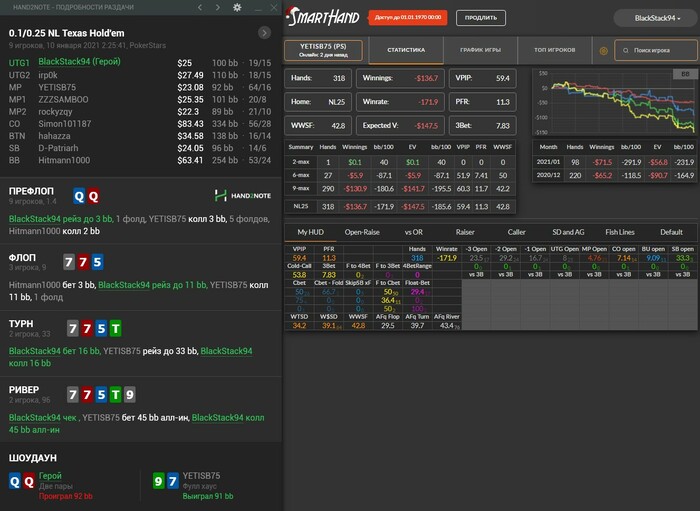Click the Home NL25 stat box
This screenshot has height=511, width=700.
point(318,102)
